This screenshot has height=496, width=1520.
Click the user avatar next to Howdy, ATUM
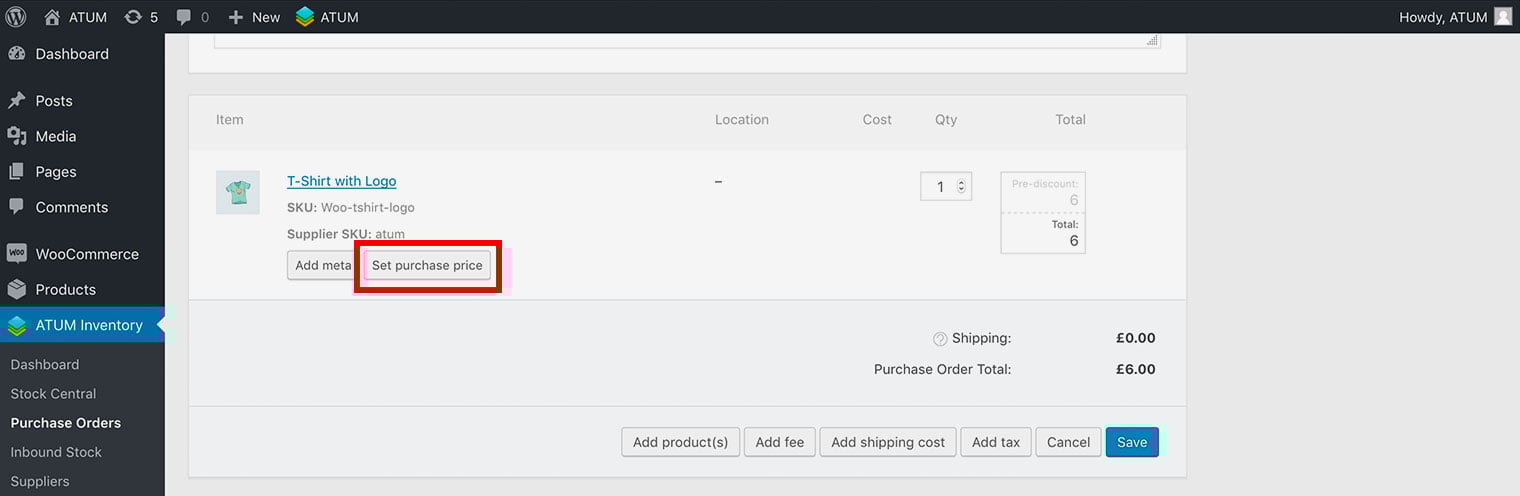(1503, 16)
